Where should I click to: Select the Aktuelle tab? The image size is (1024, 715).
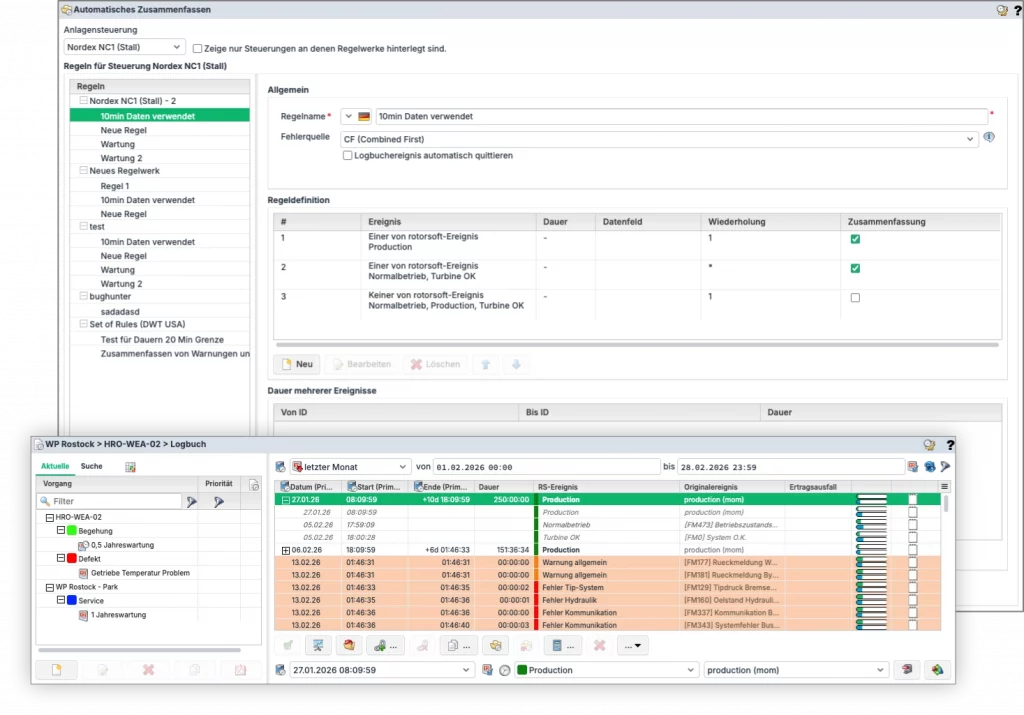click(54, 467)
